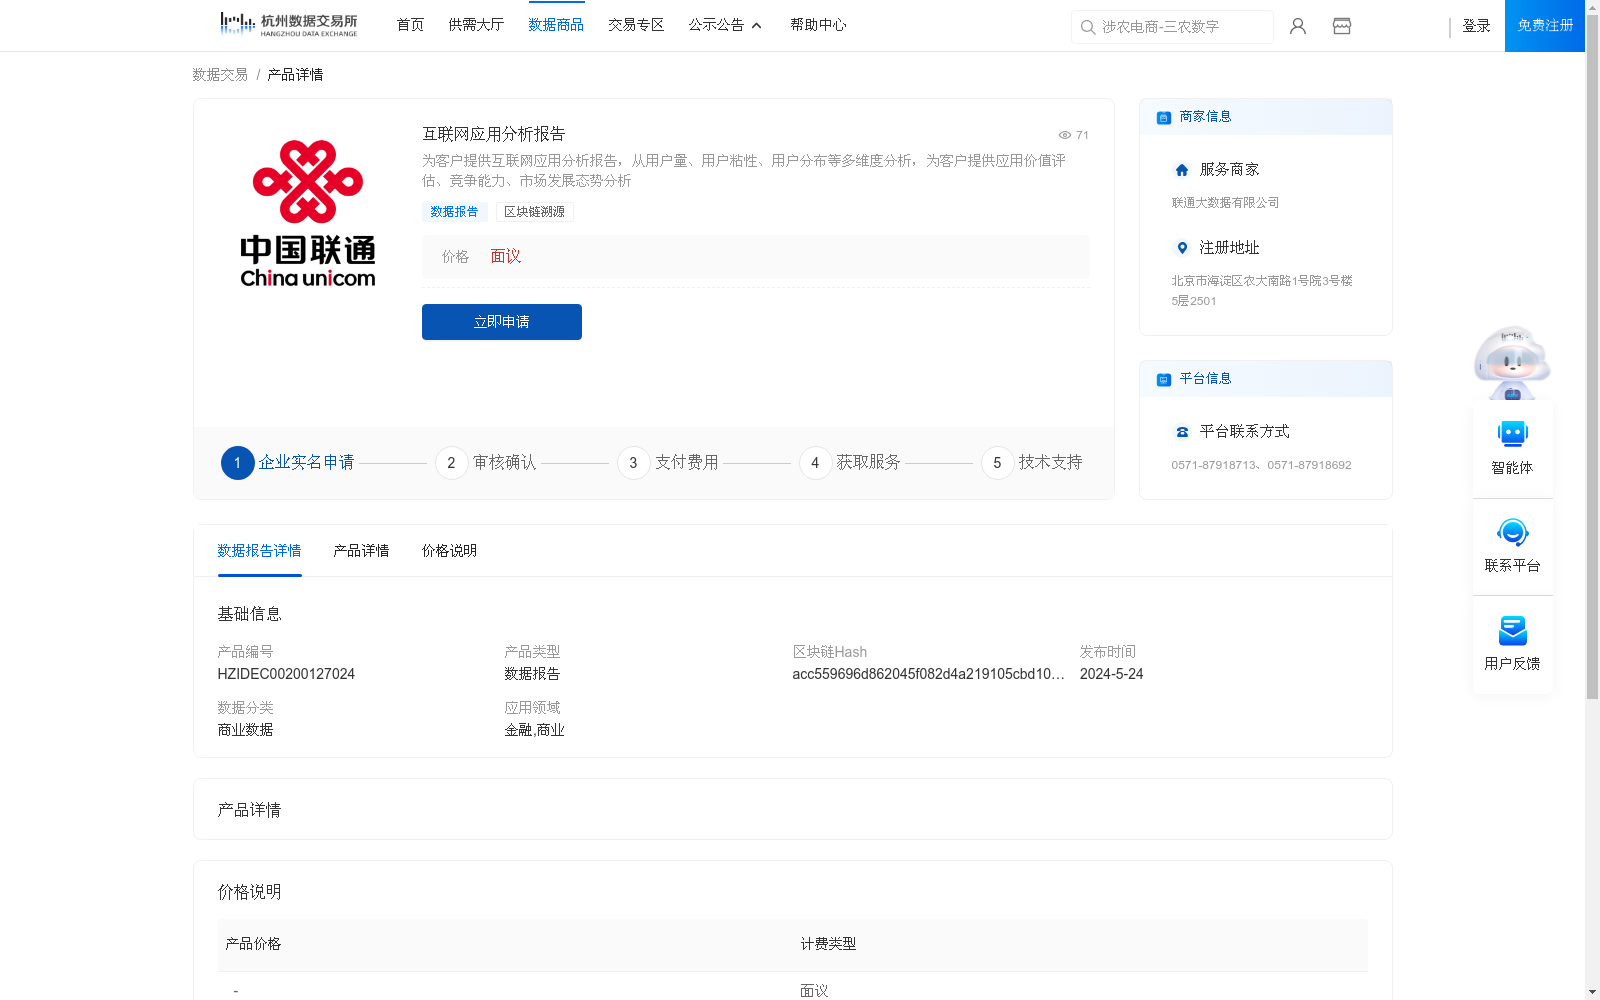The image size is (1600, 1000).
Task: Click step 1 circle 企业实名申请
Action: point(237,463)
